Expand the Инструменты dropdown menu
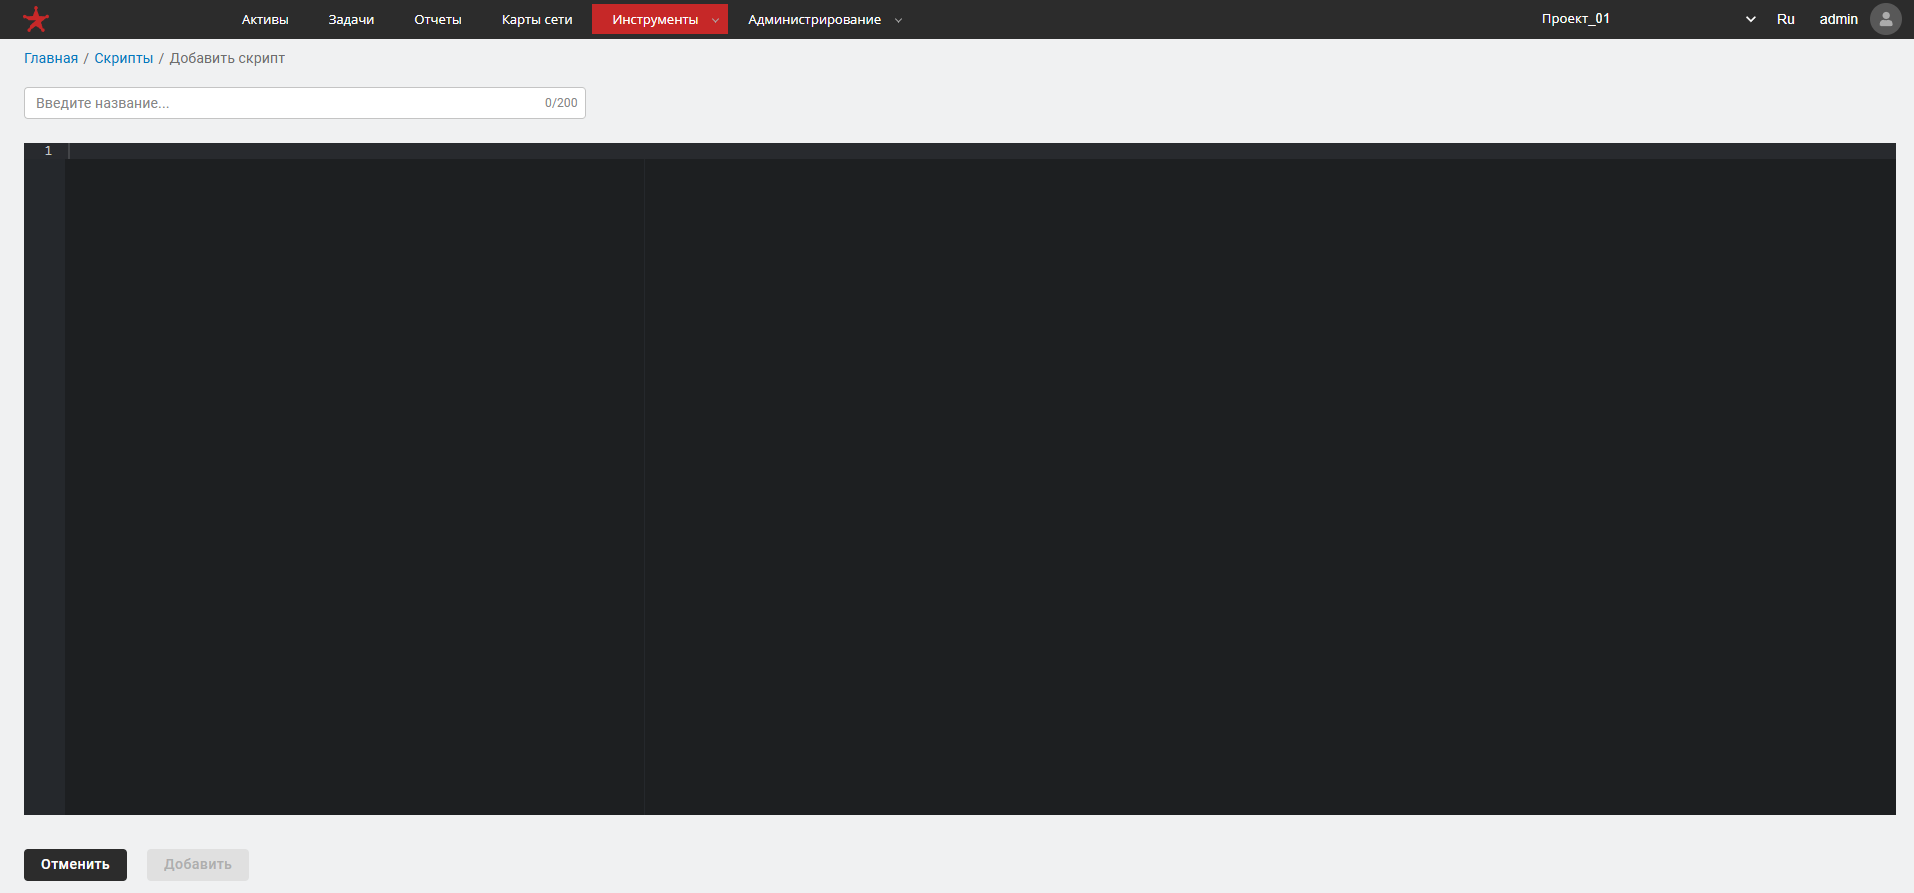The height and width of the screenshot is (893, 1914). tap(660, 19)
